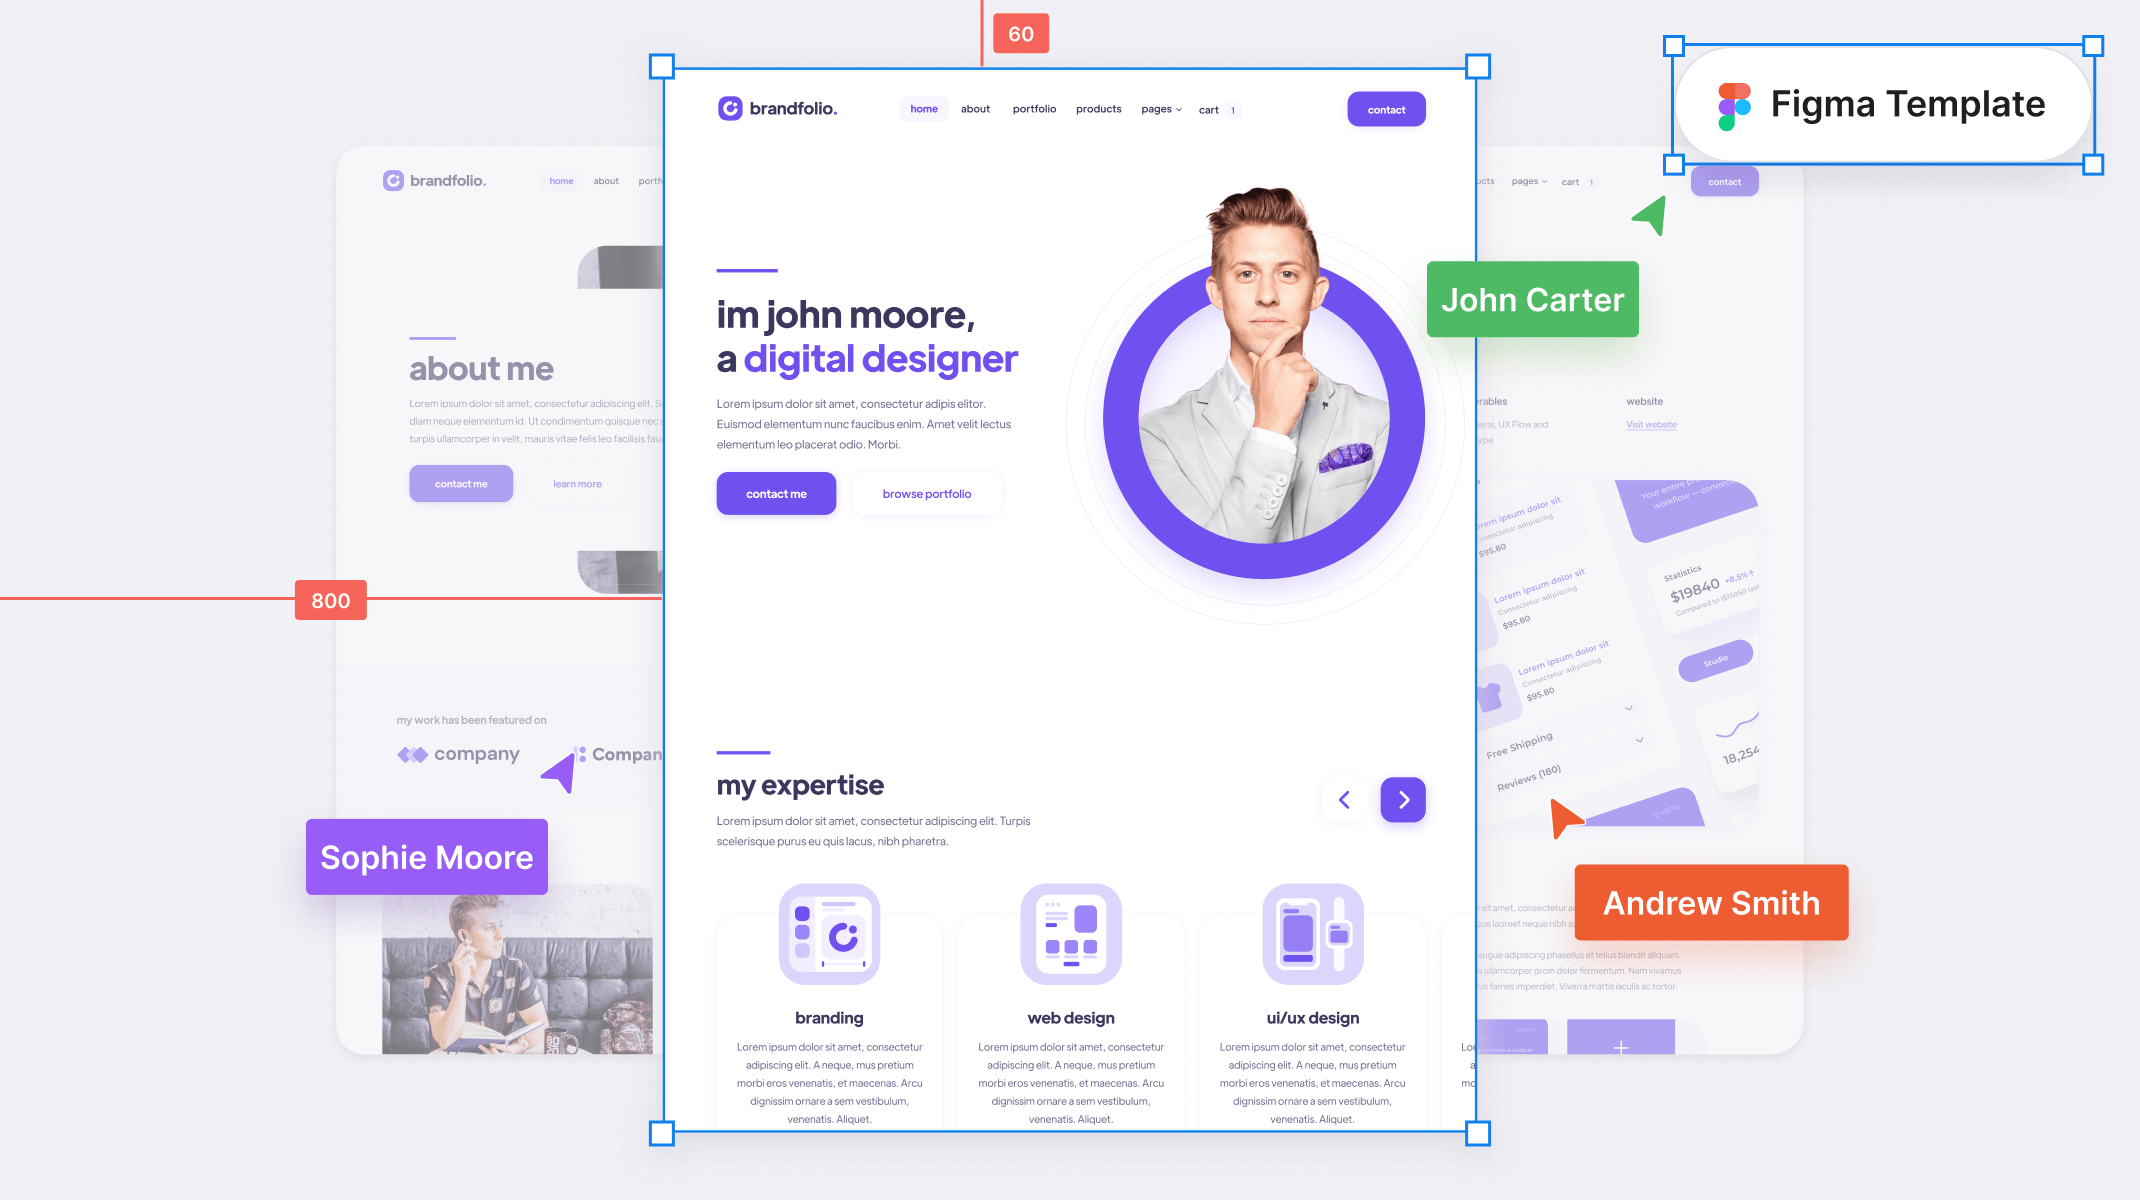The height and width of the screenshot is (1201, 2140).
Task: Click the web design expertise icon
Action: pos(1069,935)
